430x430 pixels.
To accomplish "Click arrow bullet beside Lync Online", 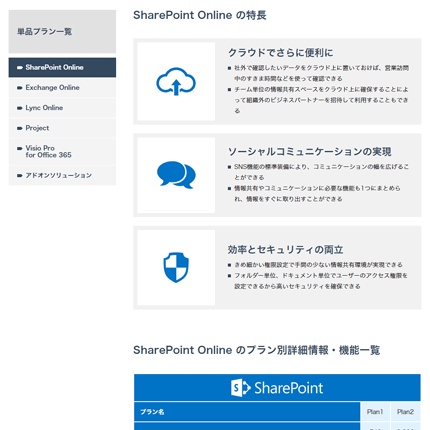I will [x=20, y=108].
